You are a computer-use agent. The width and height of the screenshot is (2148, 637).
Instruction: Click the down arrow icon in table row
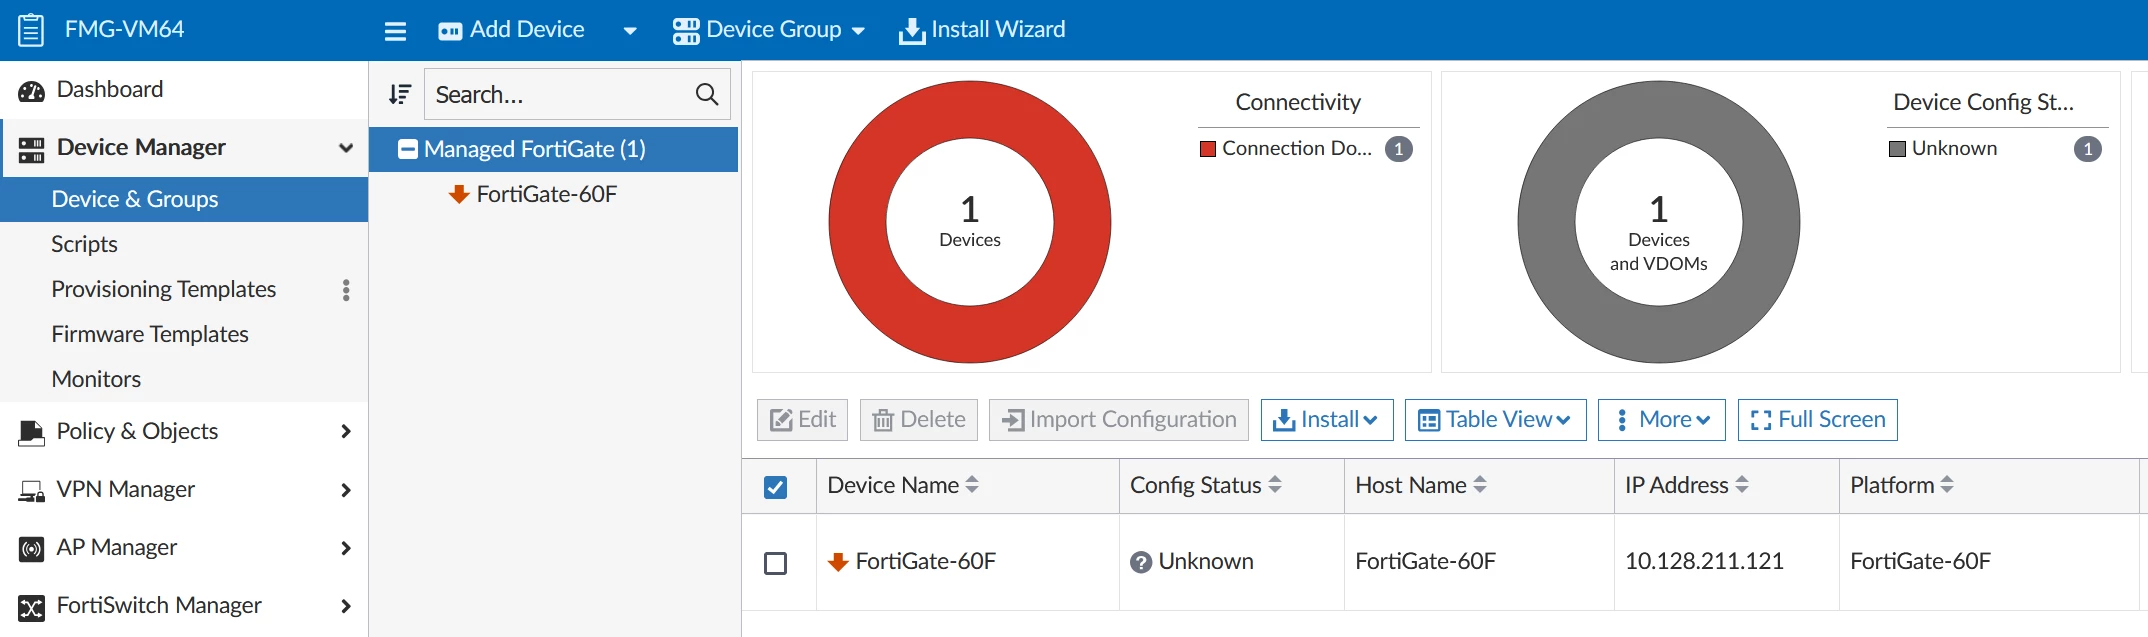click(x=838, y=562)
